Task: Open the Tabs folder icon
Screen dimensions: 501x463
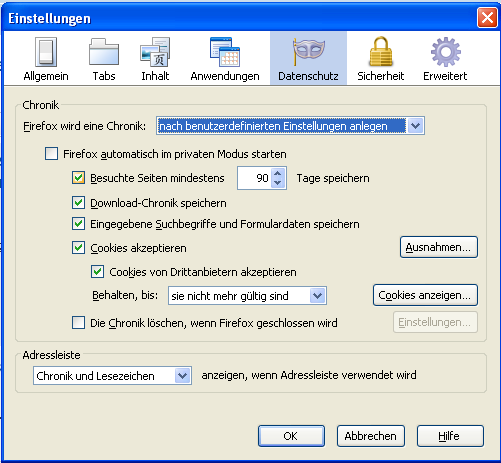Action: pos(104,52)
